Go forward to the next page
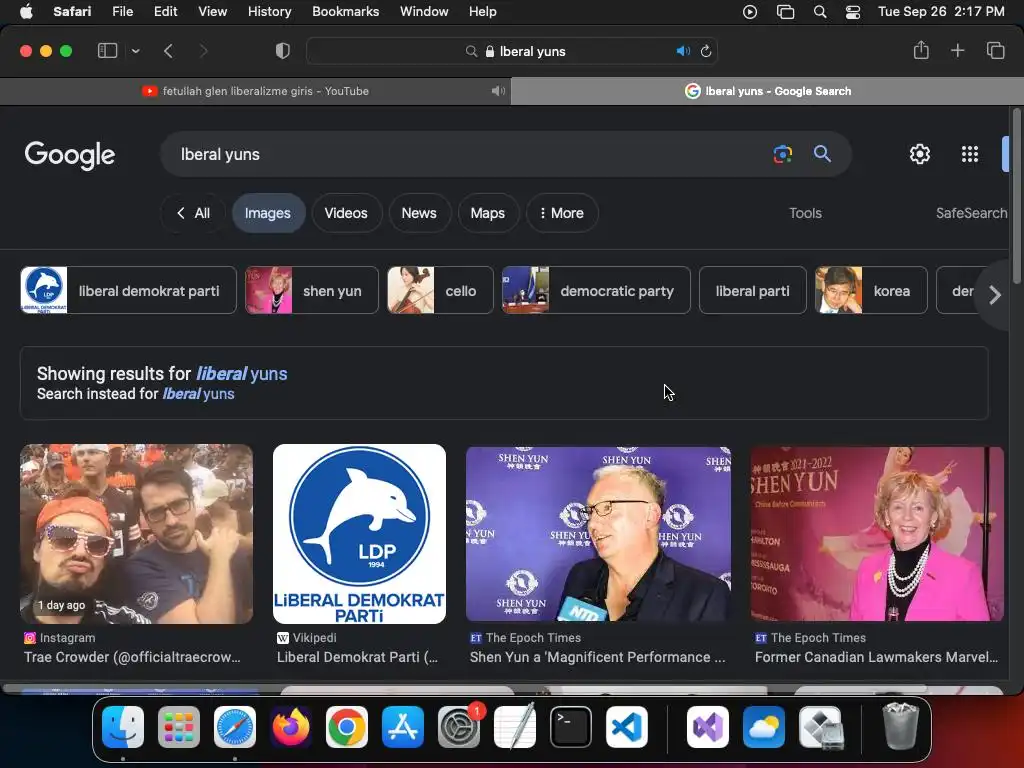The width and height of the screenshot is (1024, 768). [x=203, y=51]
